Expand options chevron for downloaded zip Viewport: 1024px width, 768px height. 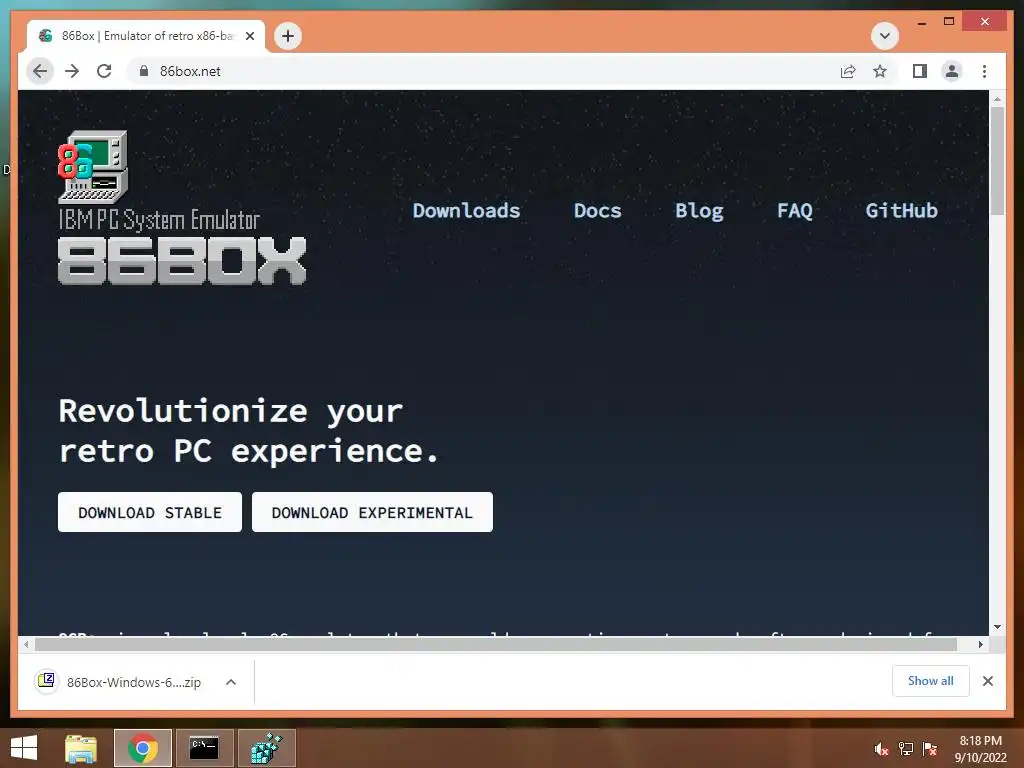click(231, 682)
